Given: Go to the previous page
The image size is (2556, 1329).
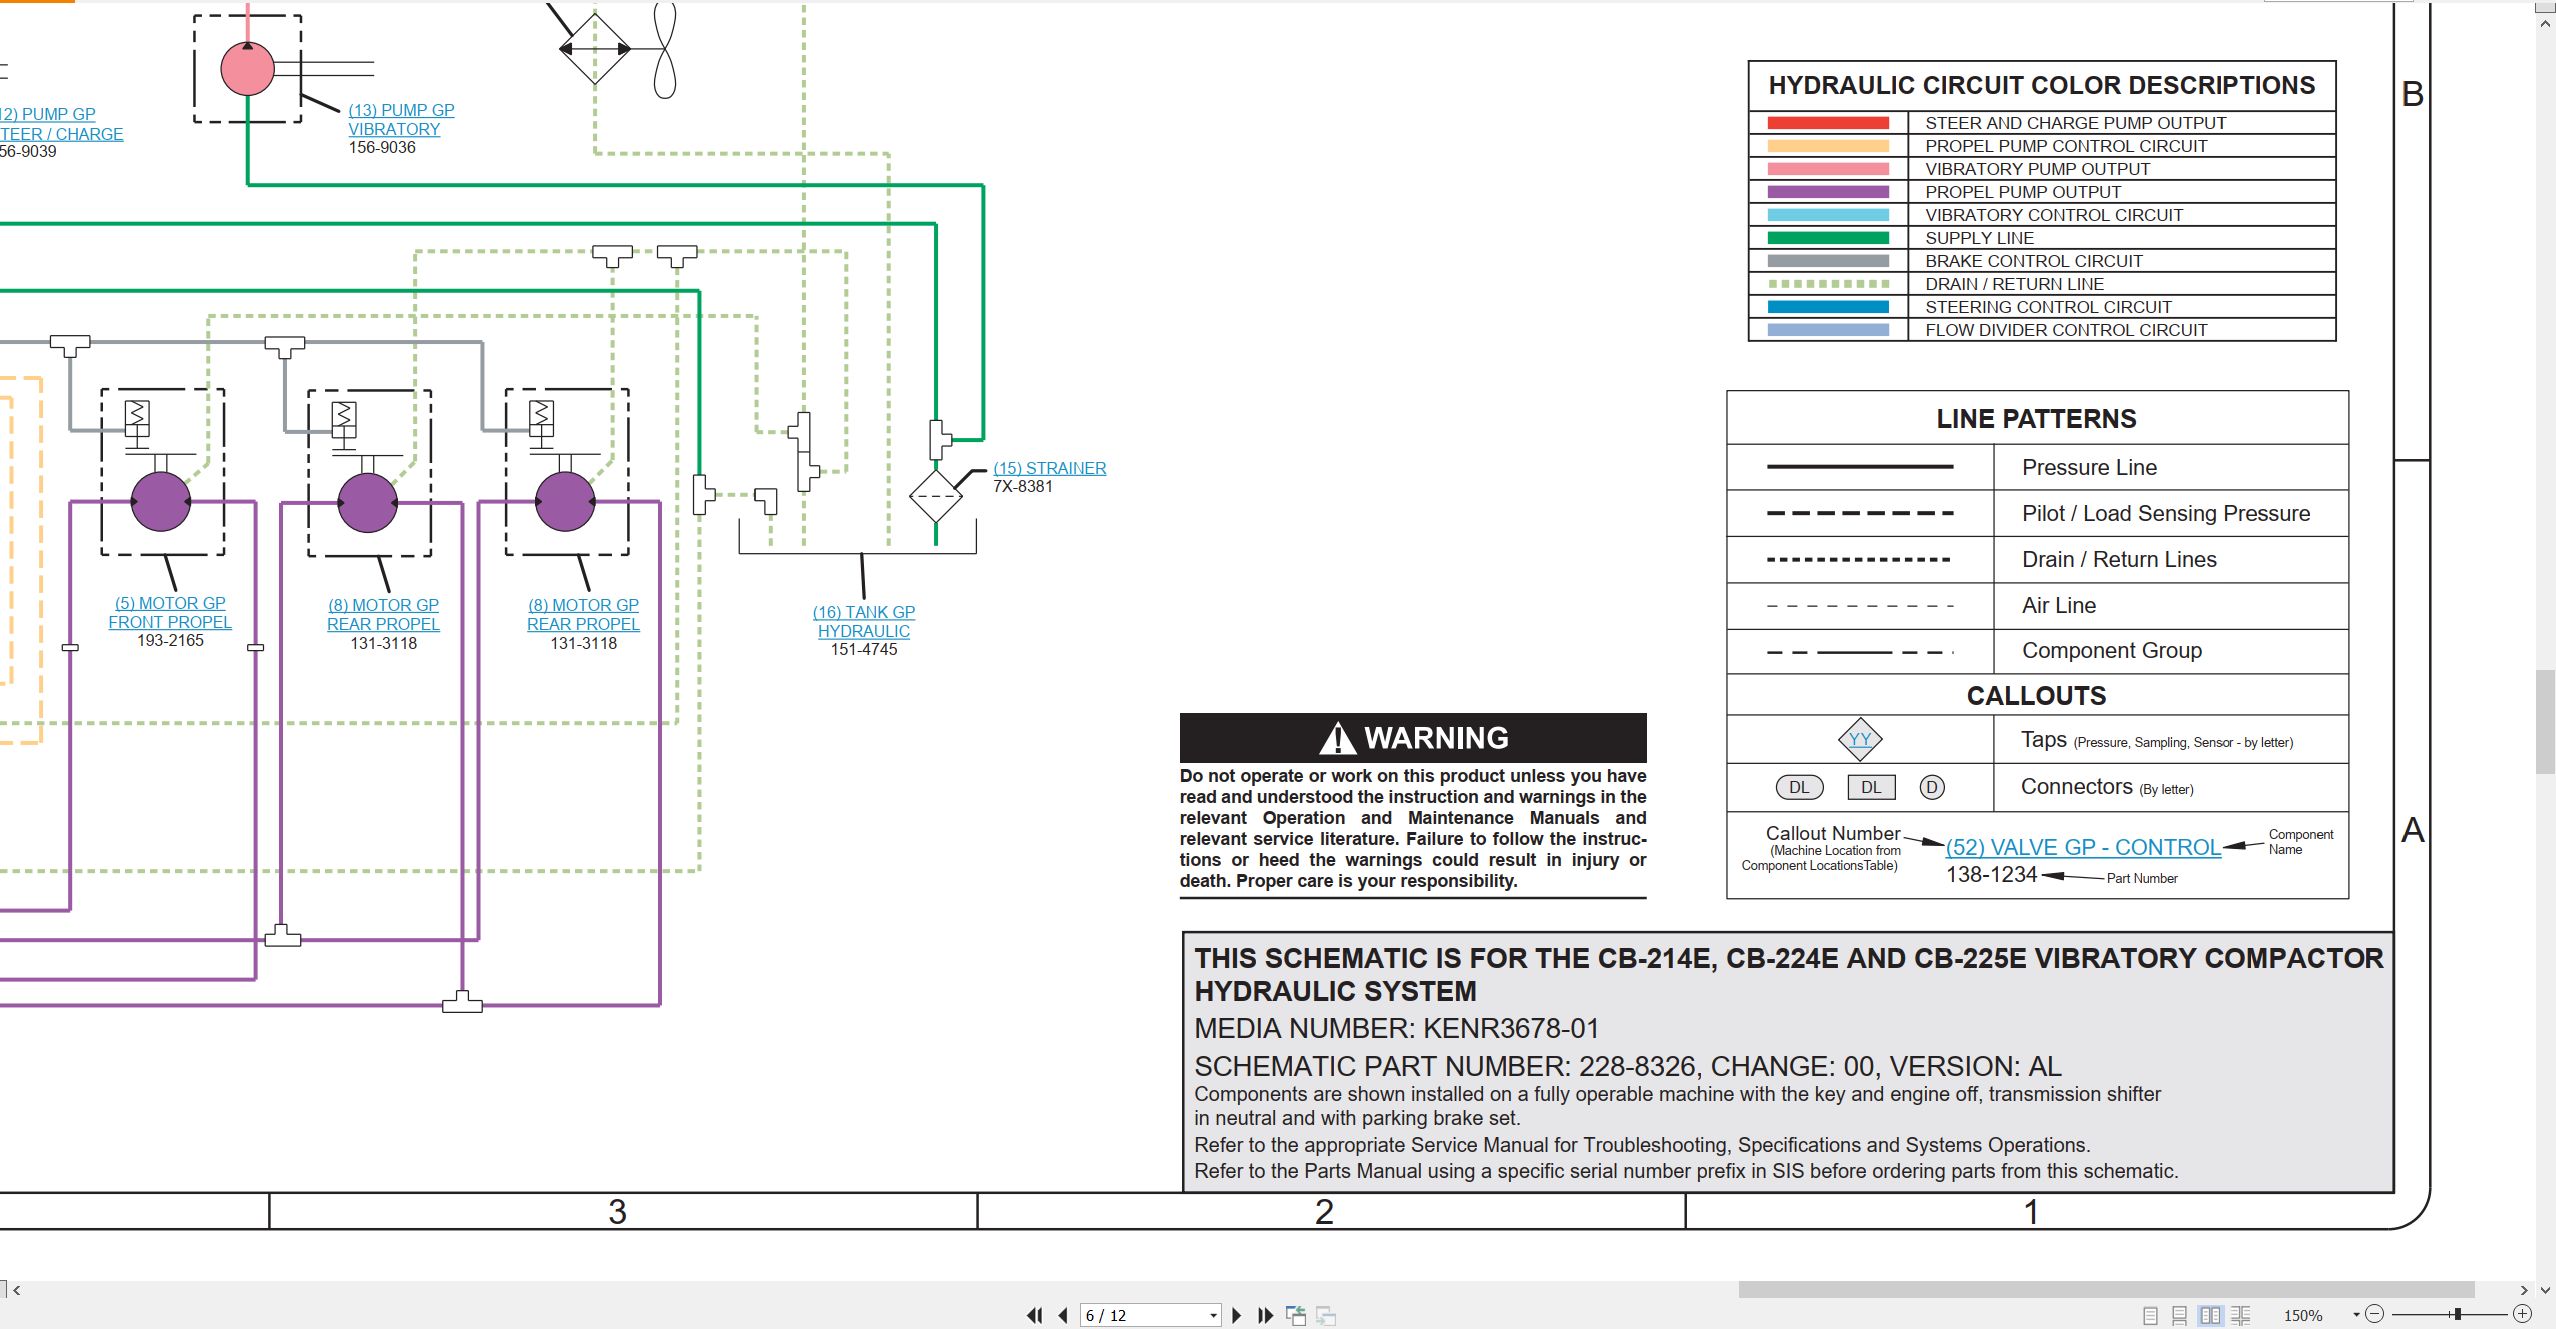Looking at the screenshot, I should [1063, 1315].
